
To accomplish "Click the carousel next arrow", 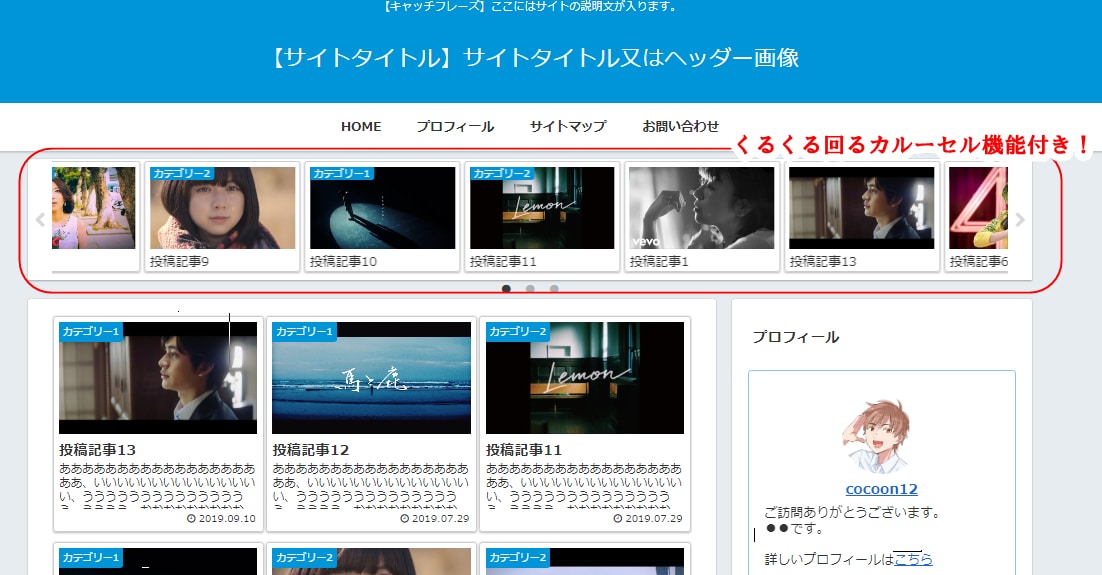I will click(x=1020, y=220).
